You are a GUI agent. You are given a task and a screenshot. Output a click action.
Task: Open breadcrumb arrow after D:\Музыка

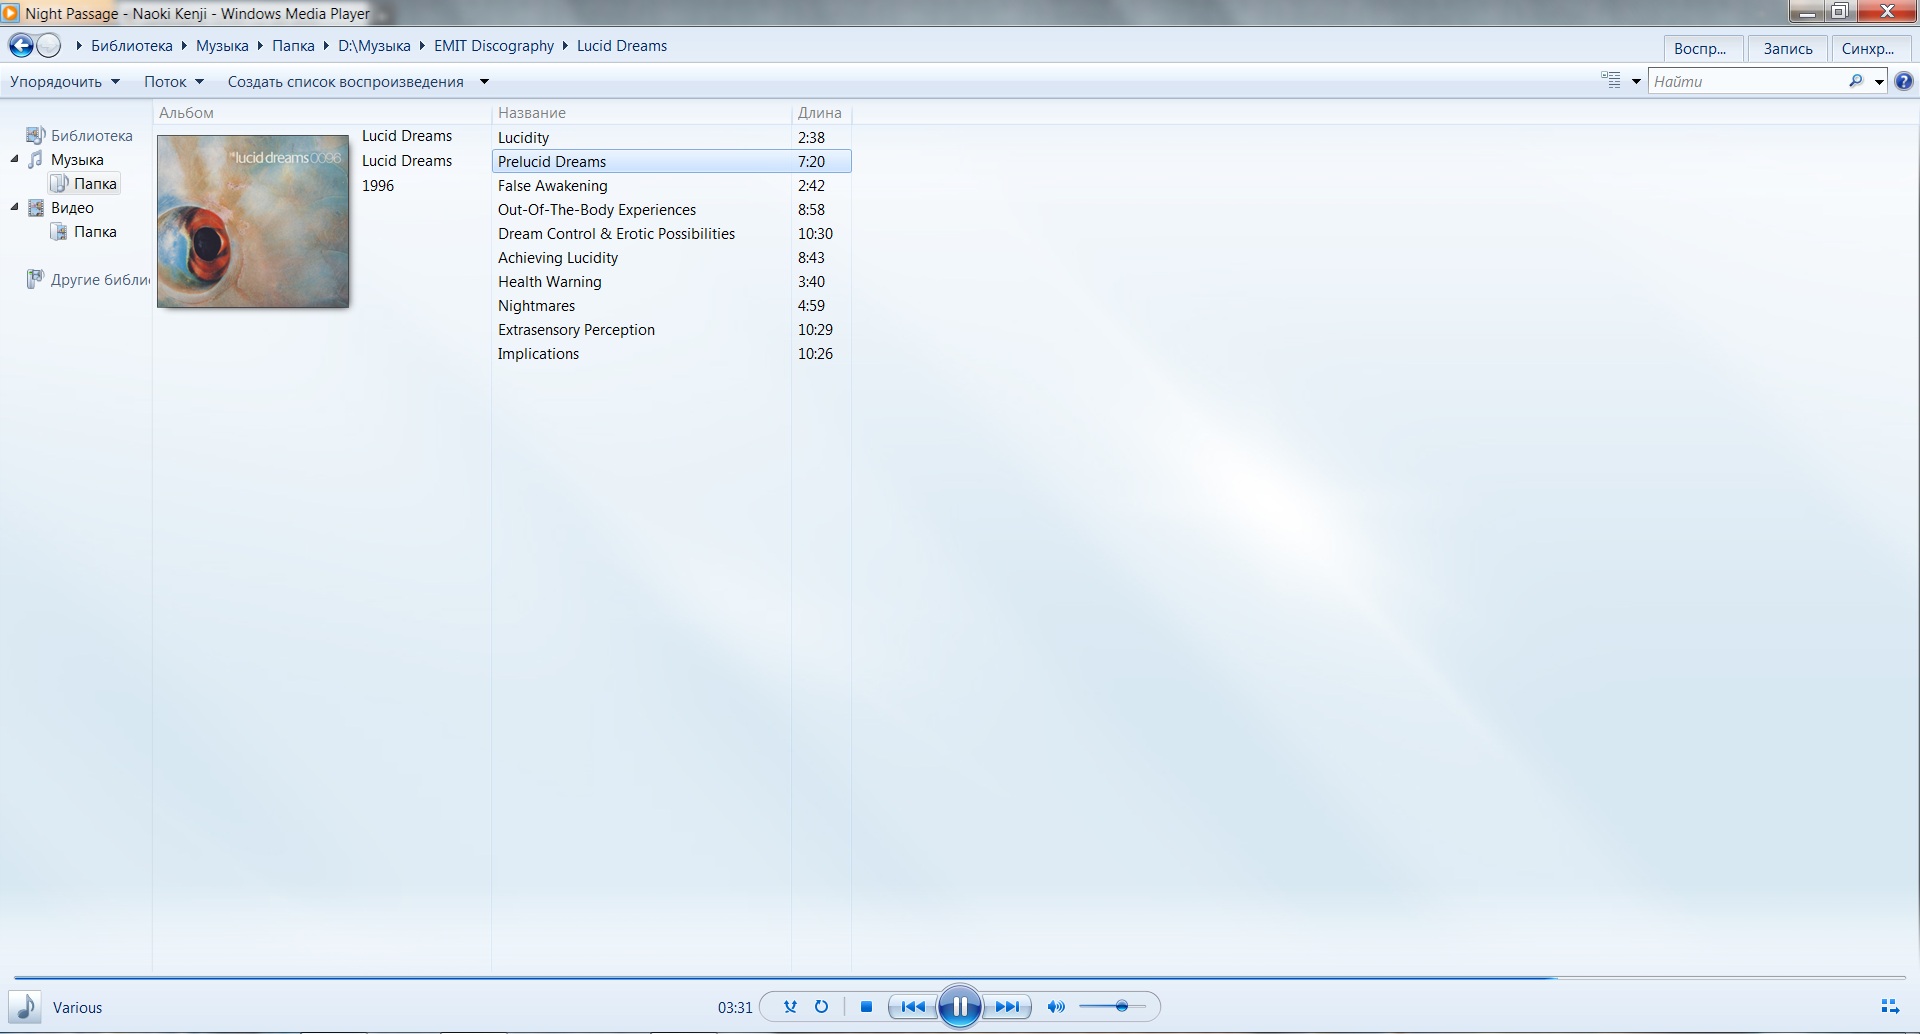point(423,46)
